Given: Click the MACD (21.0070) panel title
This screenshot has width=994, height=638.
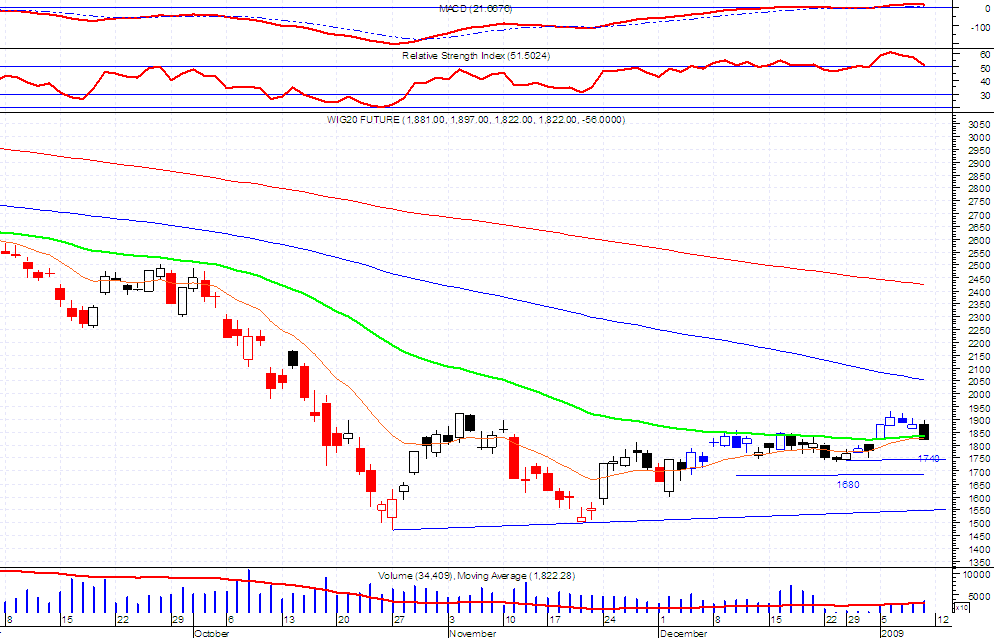Looking at the screenshot, I should 475,9.
